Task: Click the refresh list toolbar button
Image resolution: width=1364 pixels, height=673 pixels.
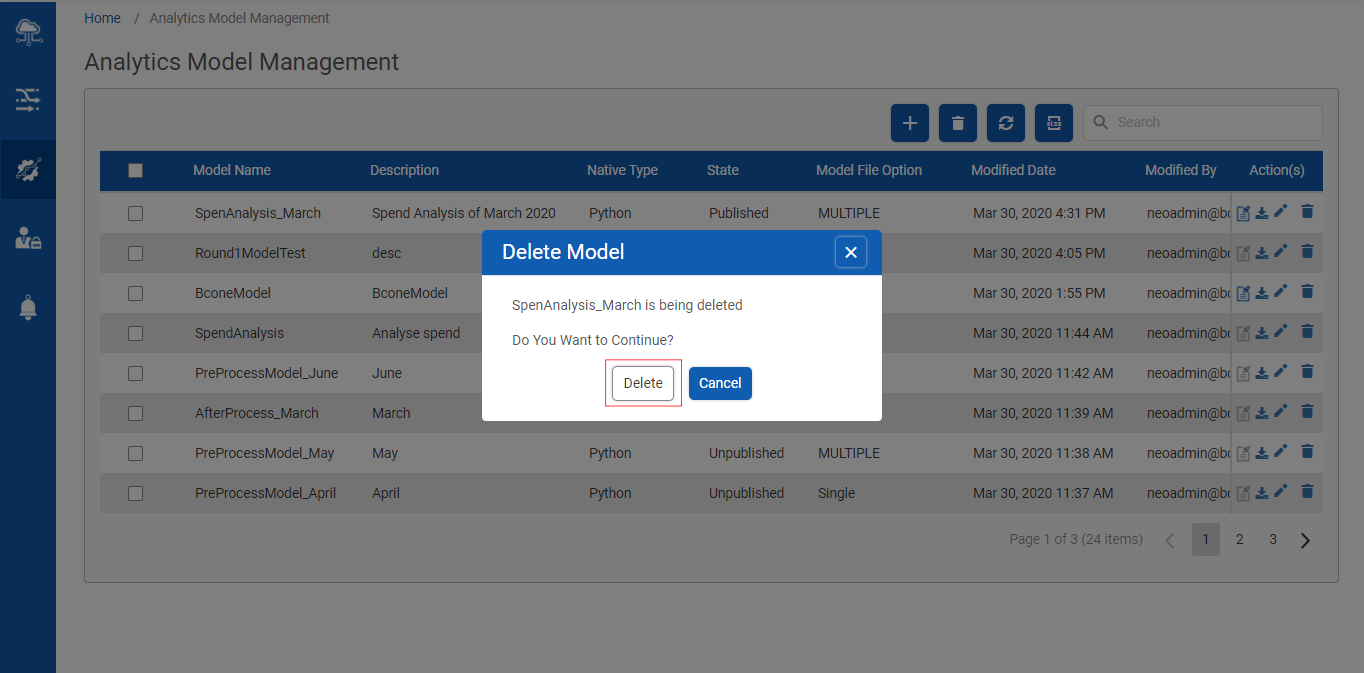Action: pyautogui.click(x=1006, y=123)
